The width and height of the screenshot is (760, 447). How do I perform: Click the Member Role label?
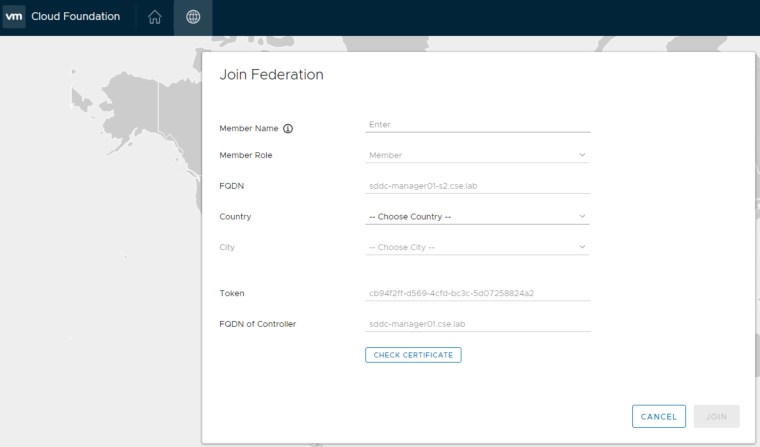(246, 155)
